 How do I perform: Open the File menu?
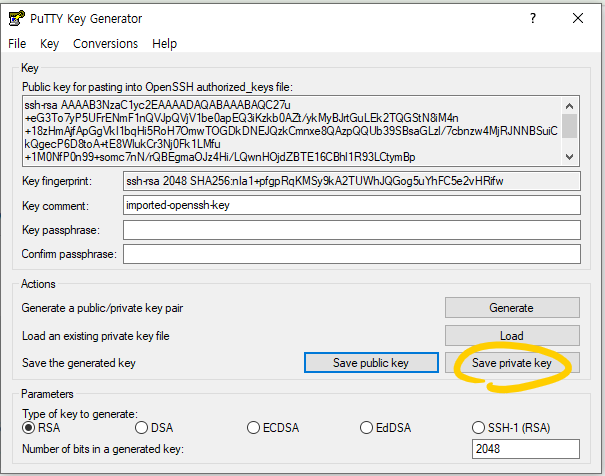pyautogui.click(x=17, y=44)
